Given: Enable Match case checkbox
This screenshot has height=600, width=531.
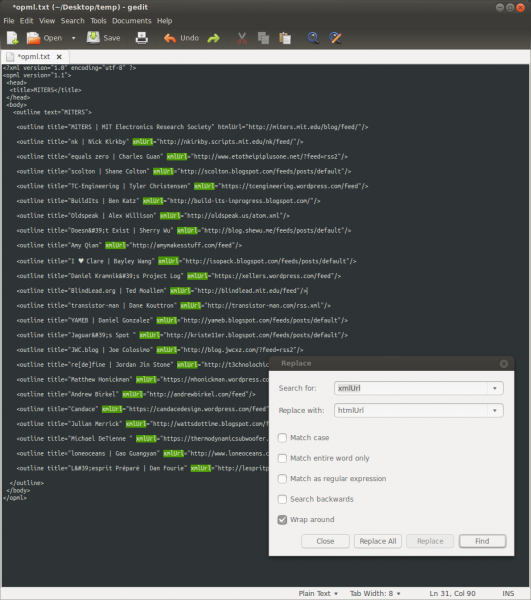Looking at the screenshot, I should (x=282, y=438).
